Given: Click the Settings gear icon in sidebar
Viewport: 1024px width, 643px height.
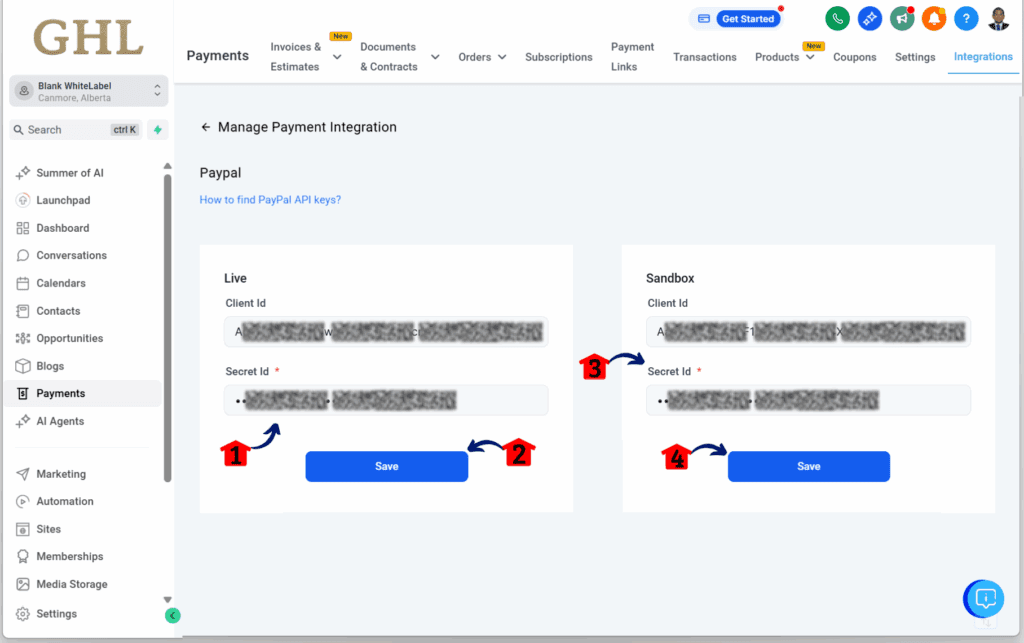Looking at the screenshot, I should tap(23, 614).
